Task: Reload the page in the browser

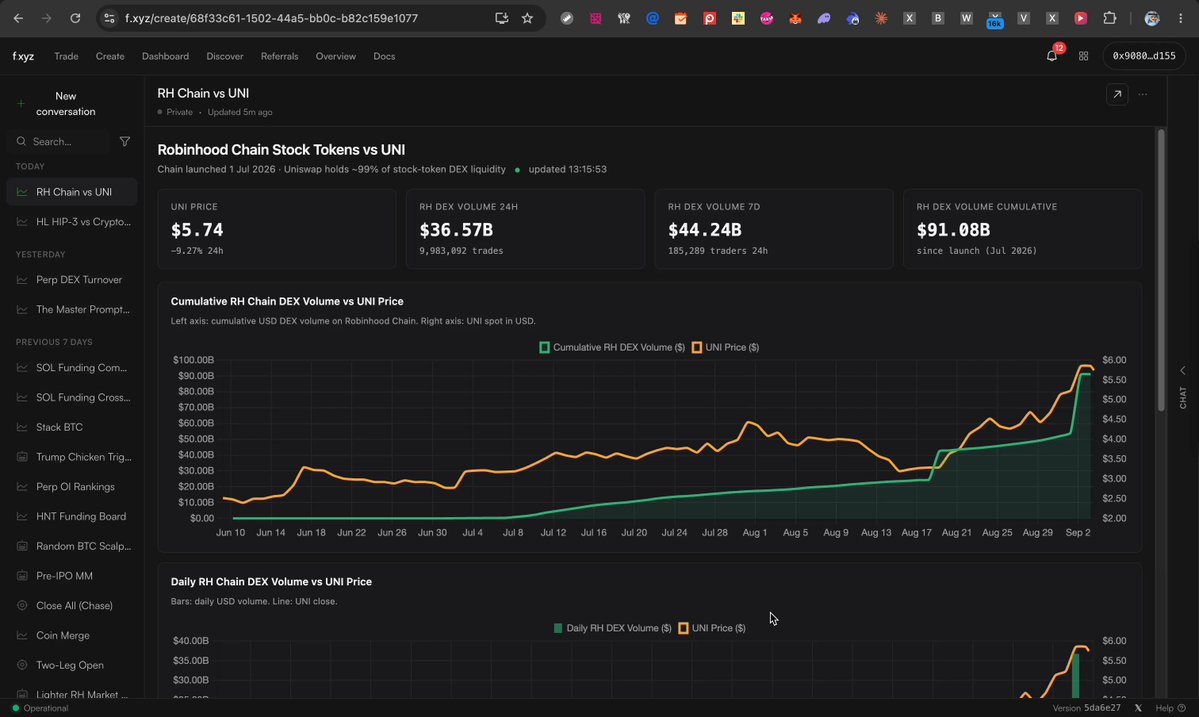Action: [75, 18]
